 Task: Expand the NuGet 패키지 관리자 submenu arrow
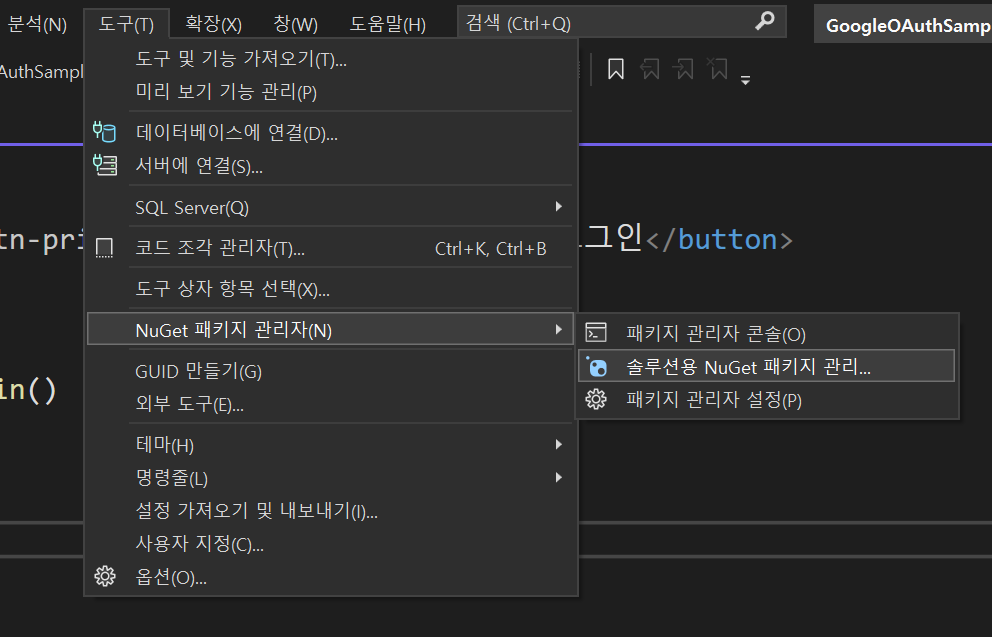tap(558, 329)
